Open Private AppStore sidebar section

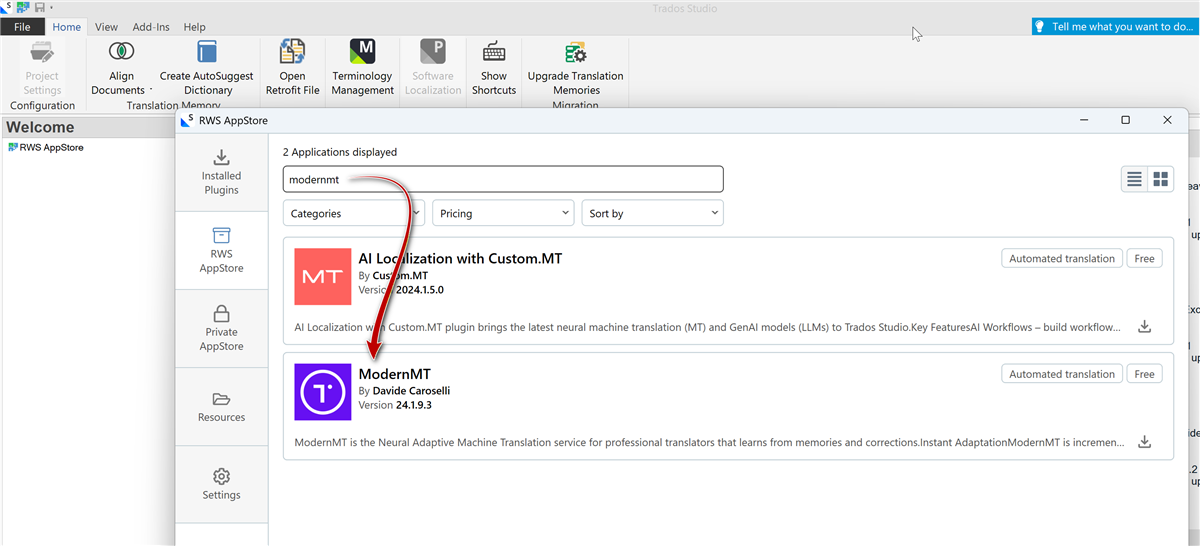coord(221,328)
